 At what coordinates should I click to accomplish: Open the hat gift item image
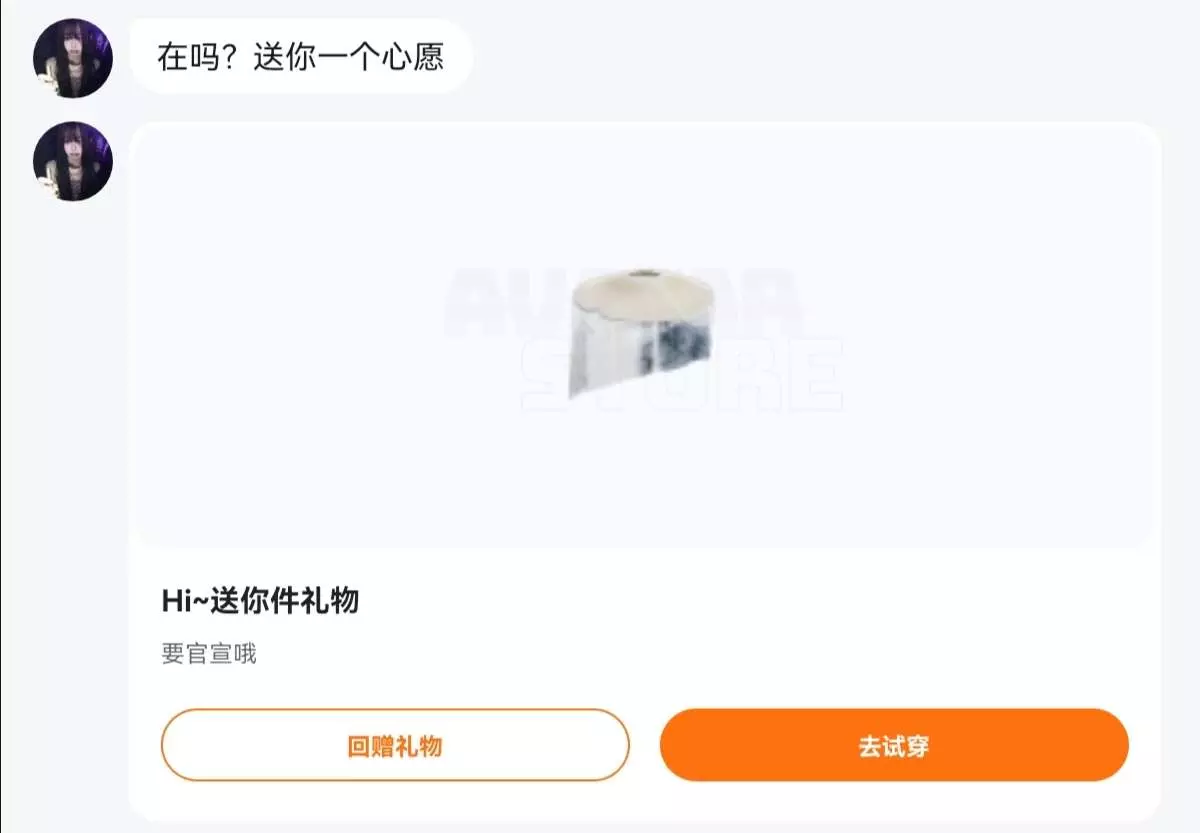pyautogui.click(x=643, y=332)
